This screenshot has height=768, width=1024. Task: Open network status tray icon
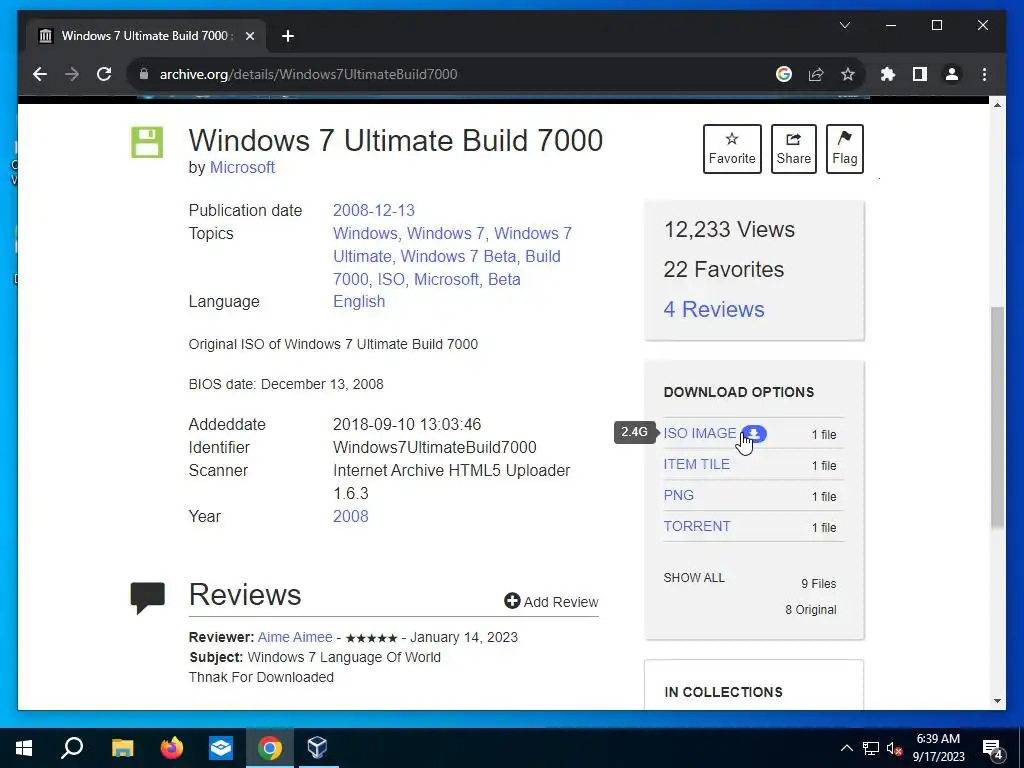coord(871,748)
